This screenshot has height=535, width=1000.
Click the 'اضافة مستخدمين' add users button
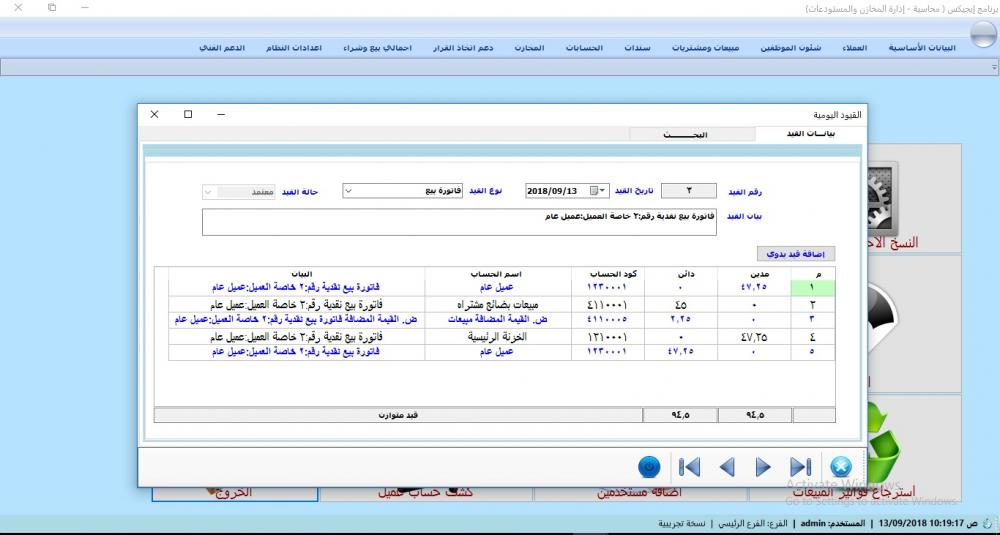tap(640, 492)
